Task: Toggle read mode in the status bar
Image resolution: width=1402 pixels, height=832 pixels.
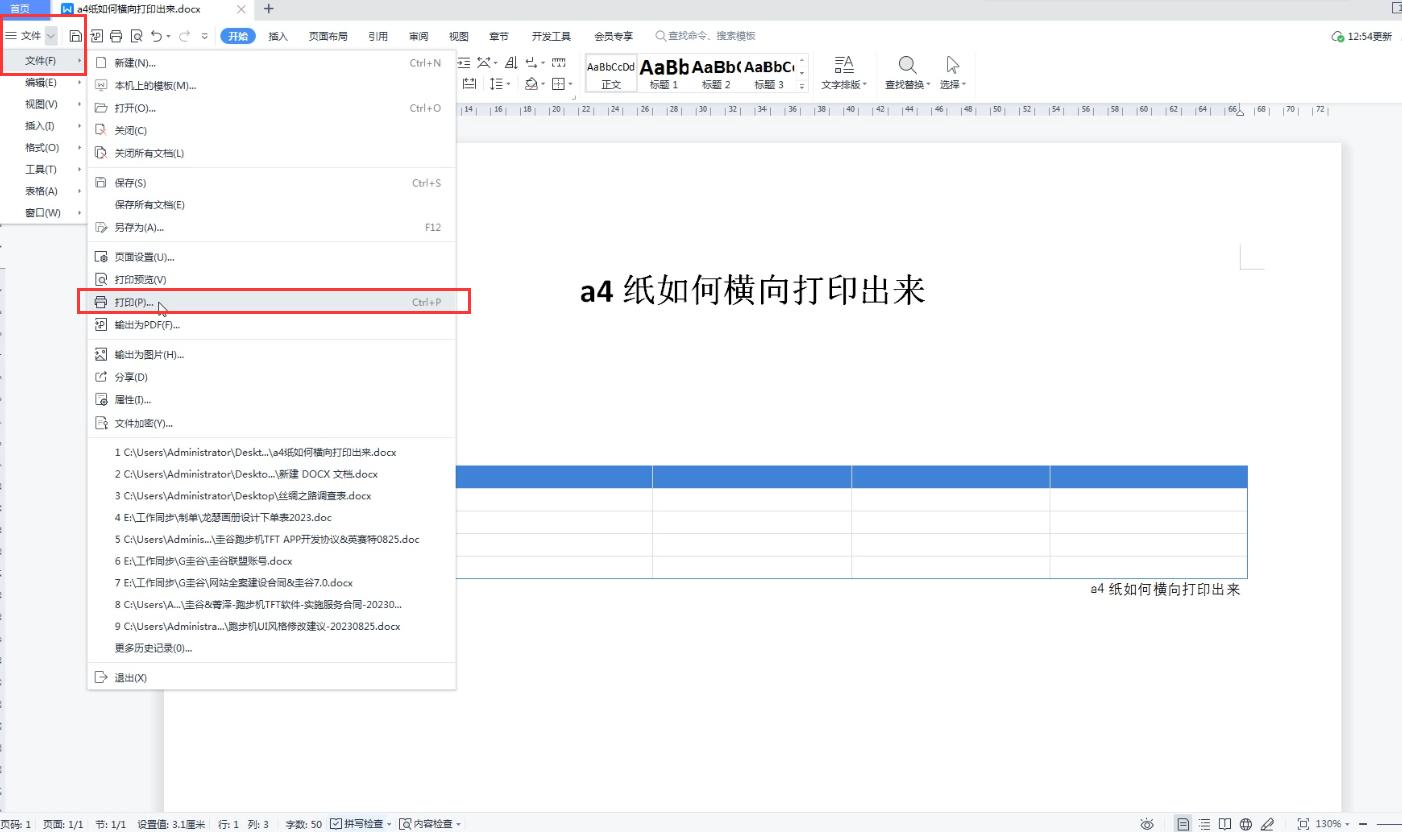Action: point(1225,823)
